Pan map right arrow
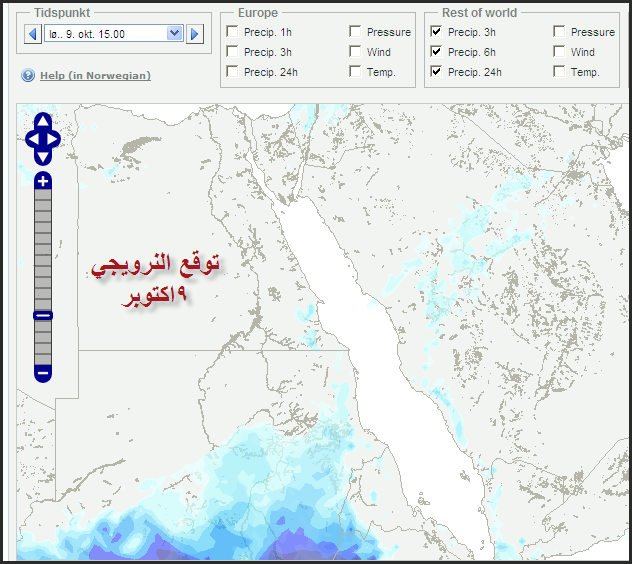 click(53, 139)
